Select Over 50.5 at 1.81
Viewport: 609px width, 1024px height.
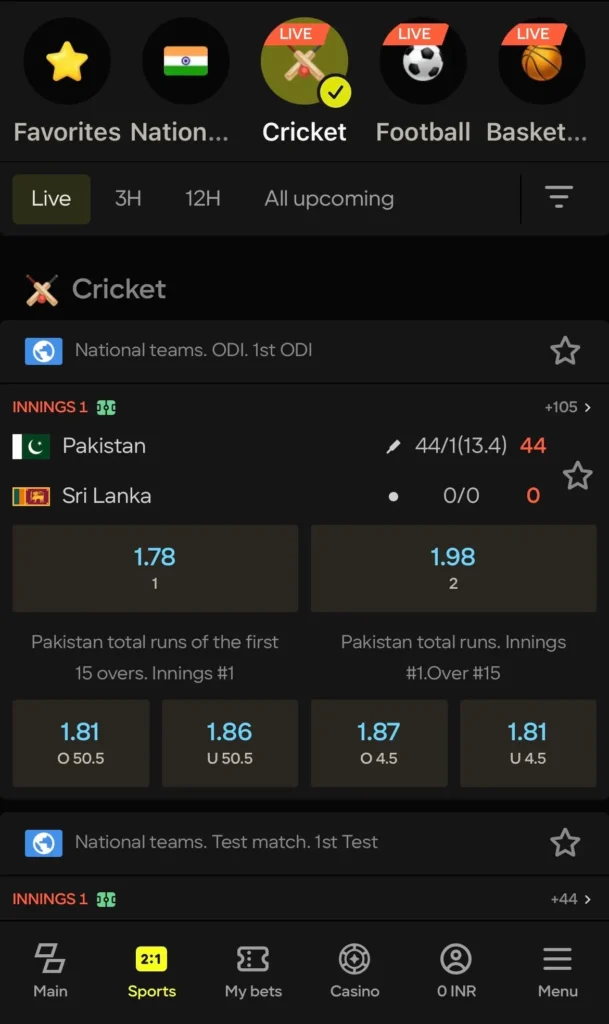[81, 742]
